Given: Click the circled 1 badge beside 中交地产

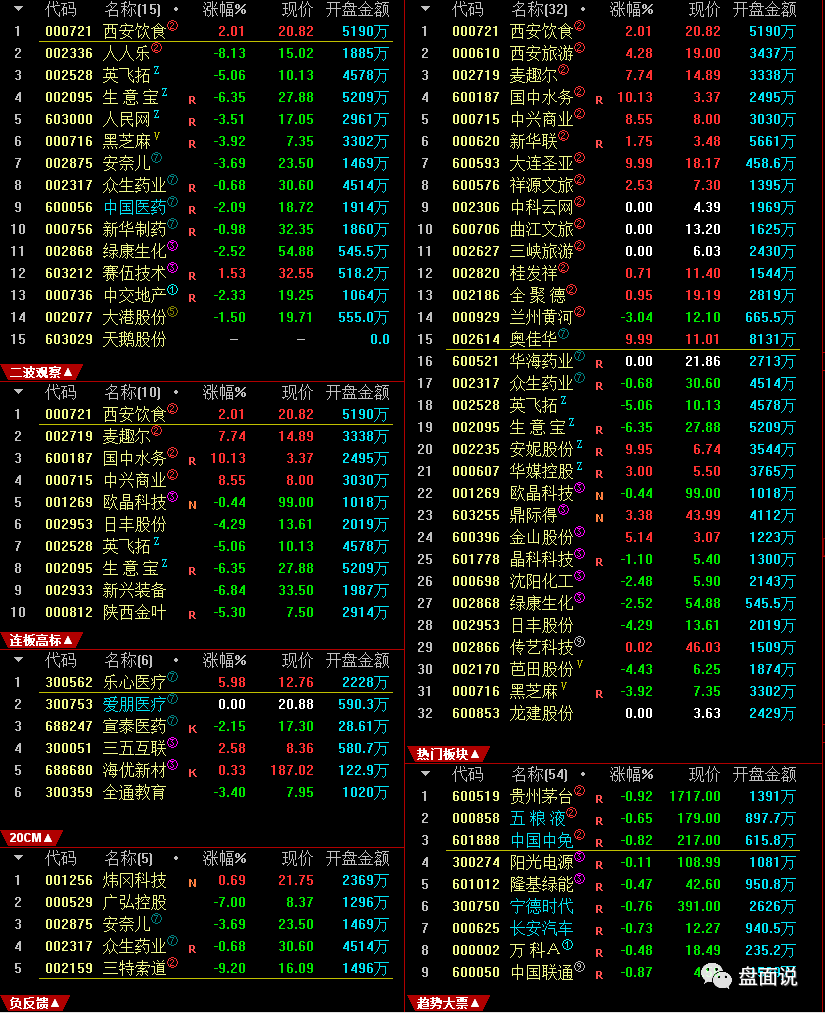Looking at the screenshot, I should (x=172, y=289).
